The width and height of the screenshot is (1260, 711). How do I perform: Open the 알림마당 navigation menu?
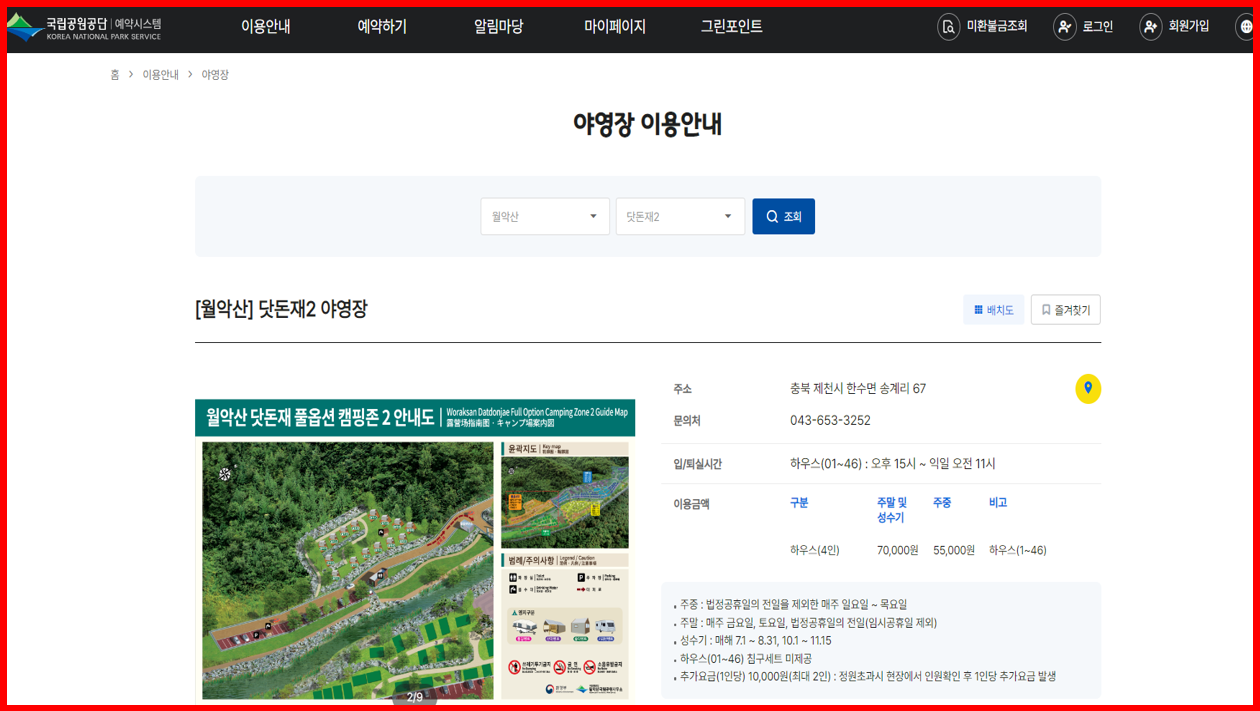(499, 27)
